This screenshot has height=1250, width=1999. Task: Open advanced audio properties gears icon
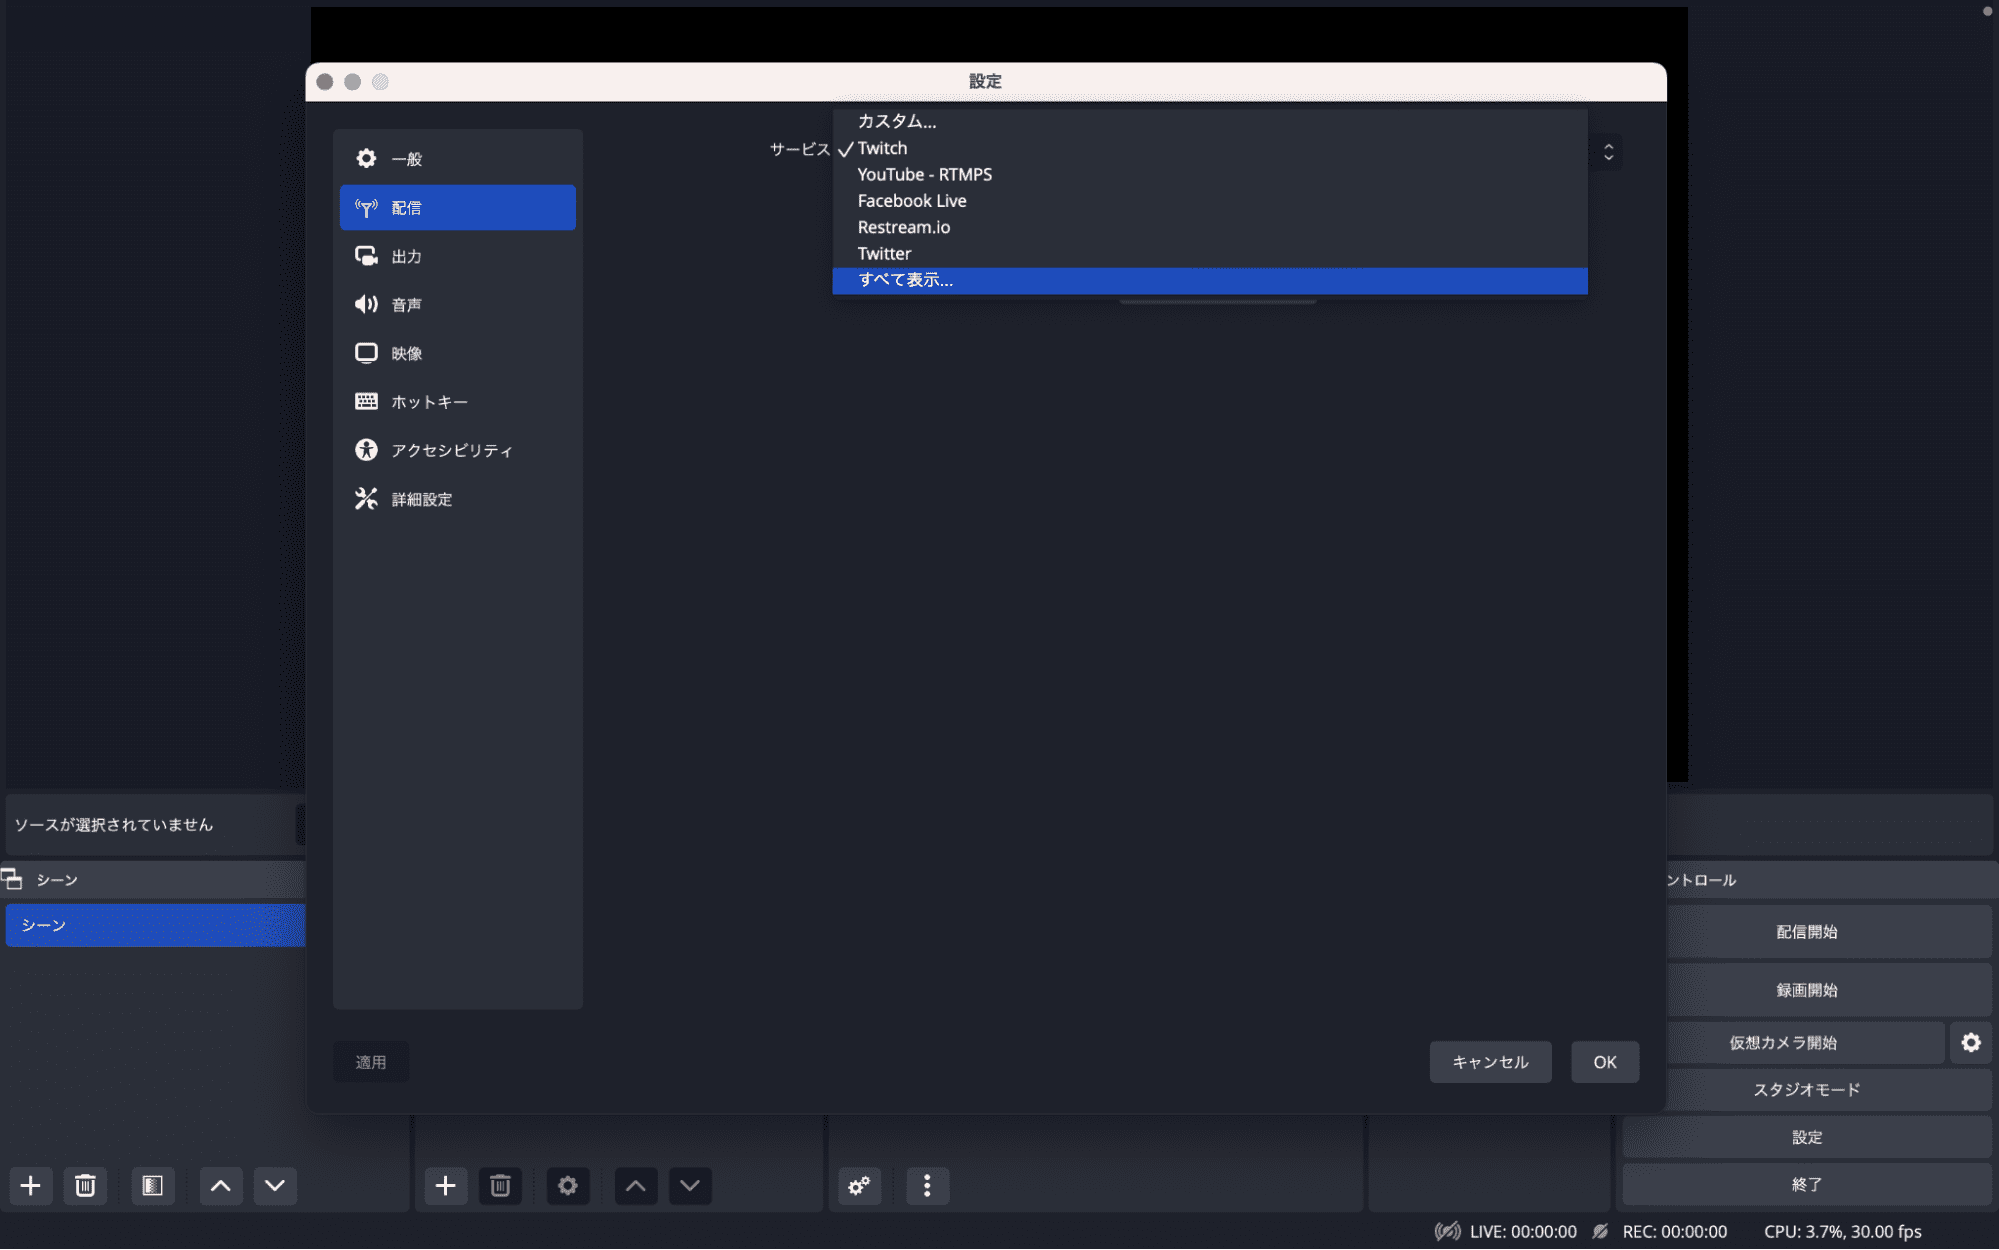[x=860, y=1186]
